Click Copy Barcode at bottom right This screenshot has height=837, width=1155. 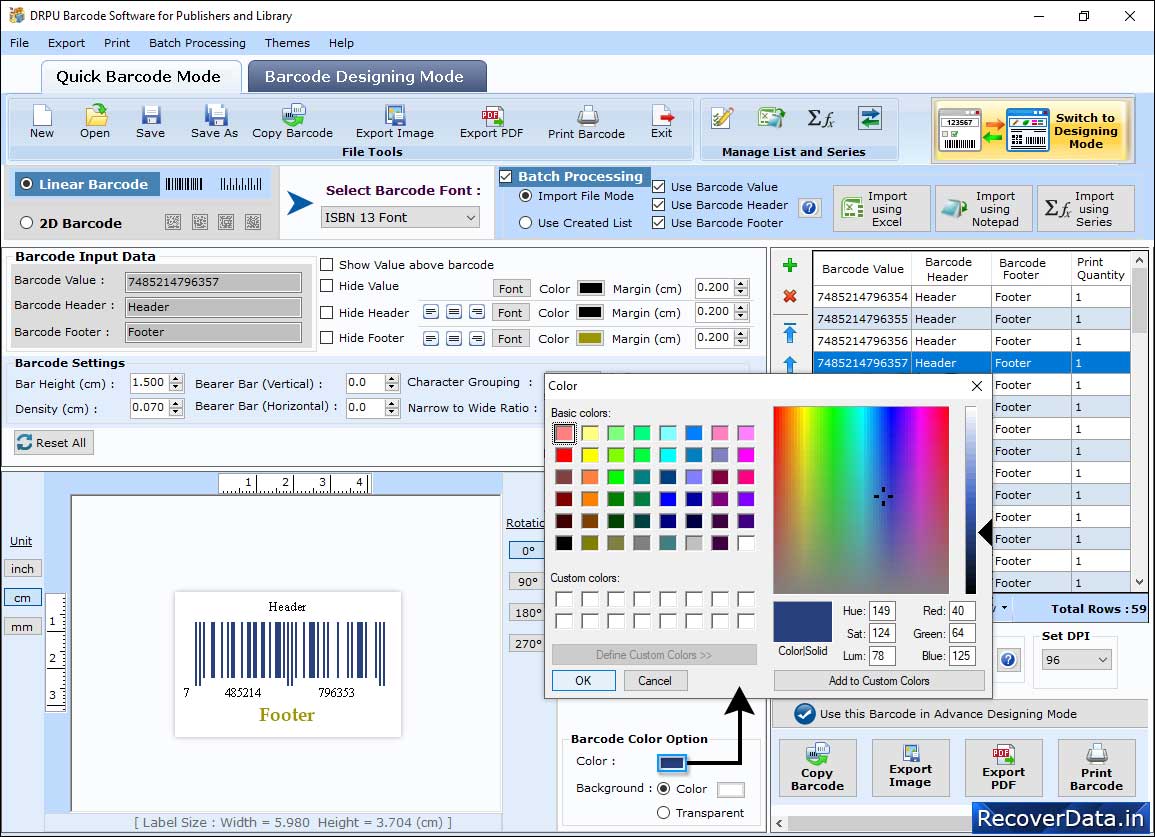[x=818, y=768]
